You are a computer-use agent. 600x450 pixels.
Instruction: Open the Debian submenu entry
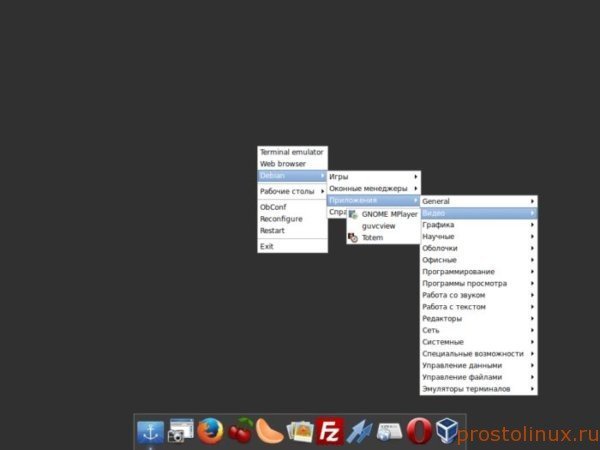(292, 176)
